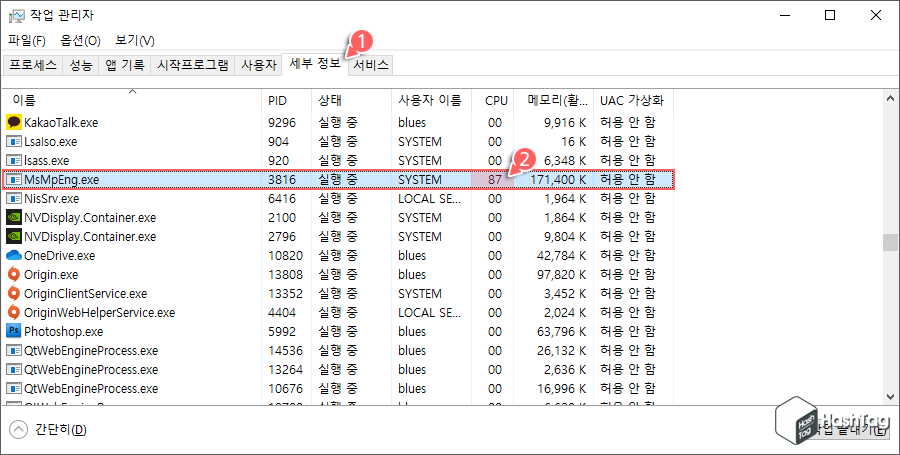Click the scrollbar up arrow
900x455 pixels.
pyautogui.click(x=890, y=99)
